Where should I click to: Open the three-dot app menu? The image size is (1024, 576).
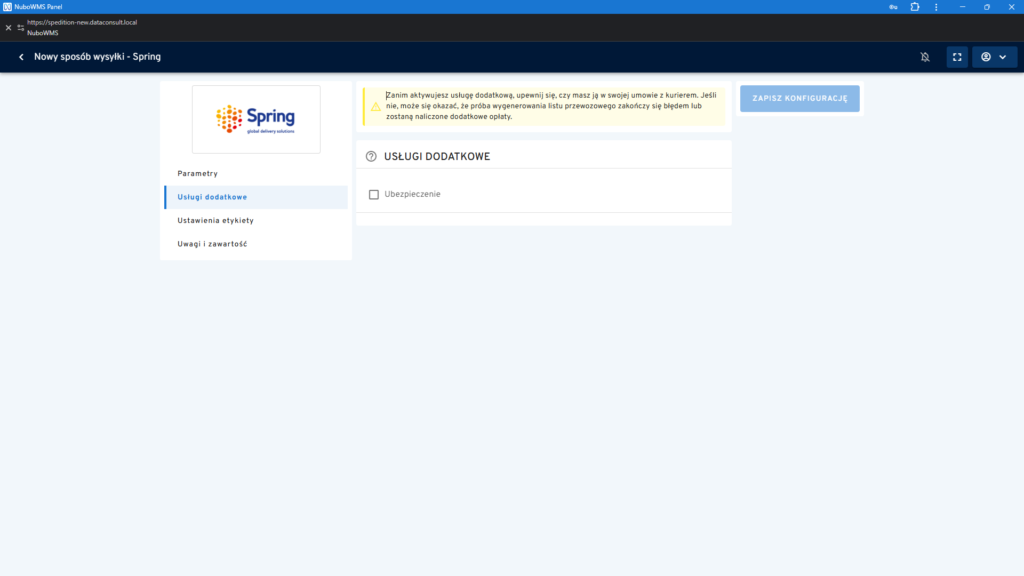[937, 6]
